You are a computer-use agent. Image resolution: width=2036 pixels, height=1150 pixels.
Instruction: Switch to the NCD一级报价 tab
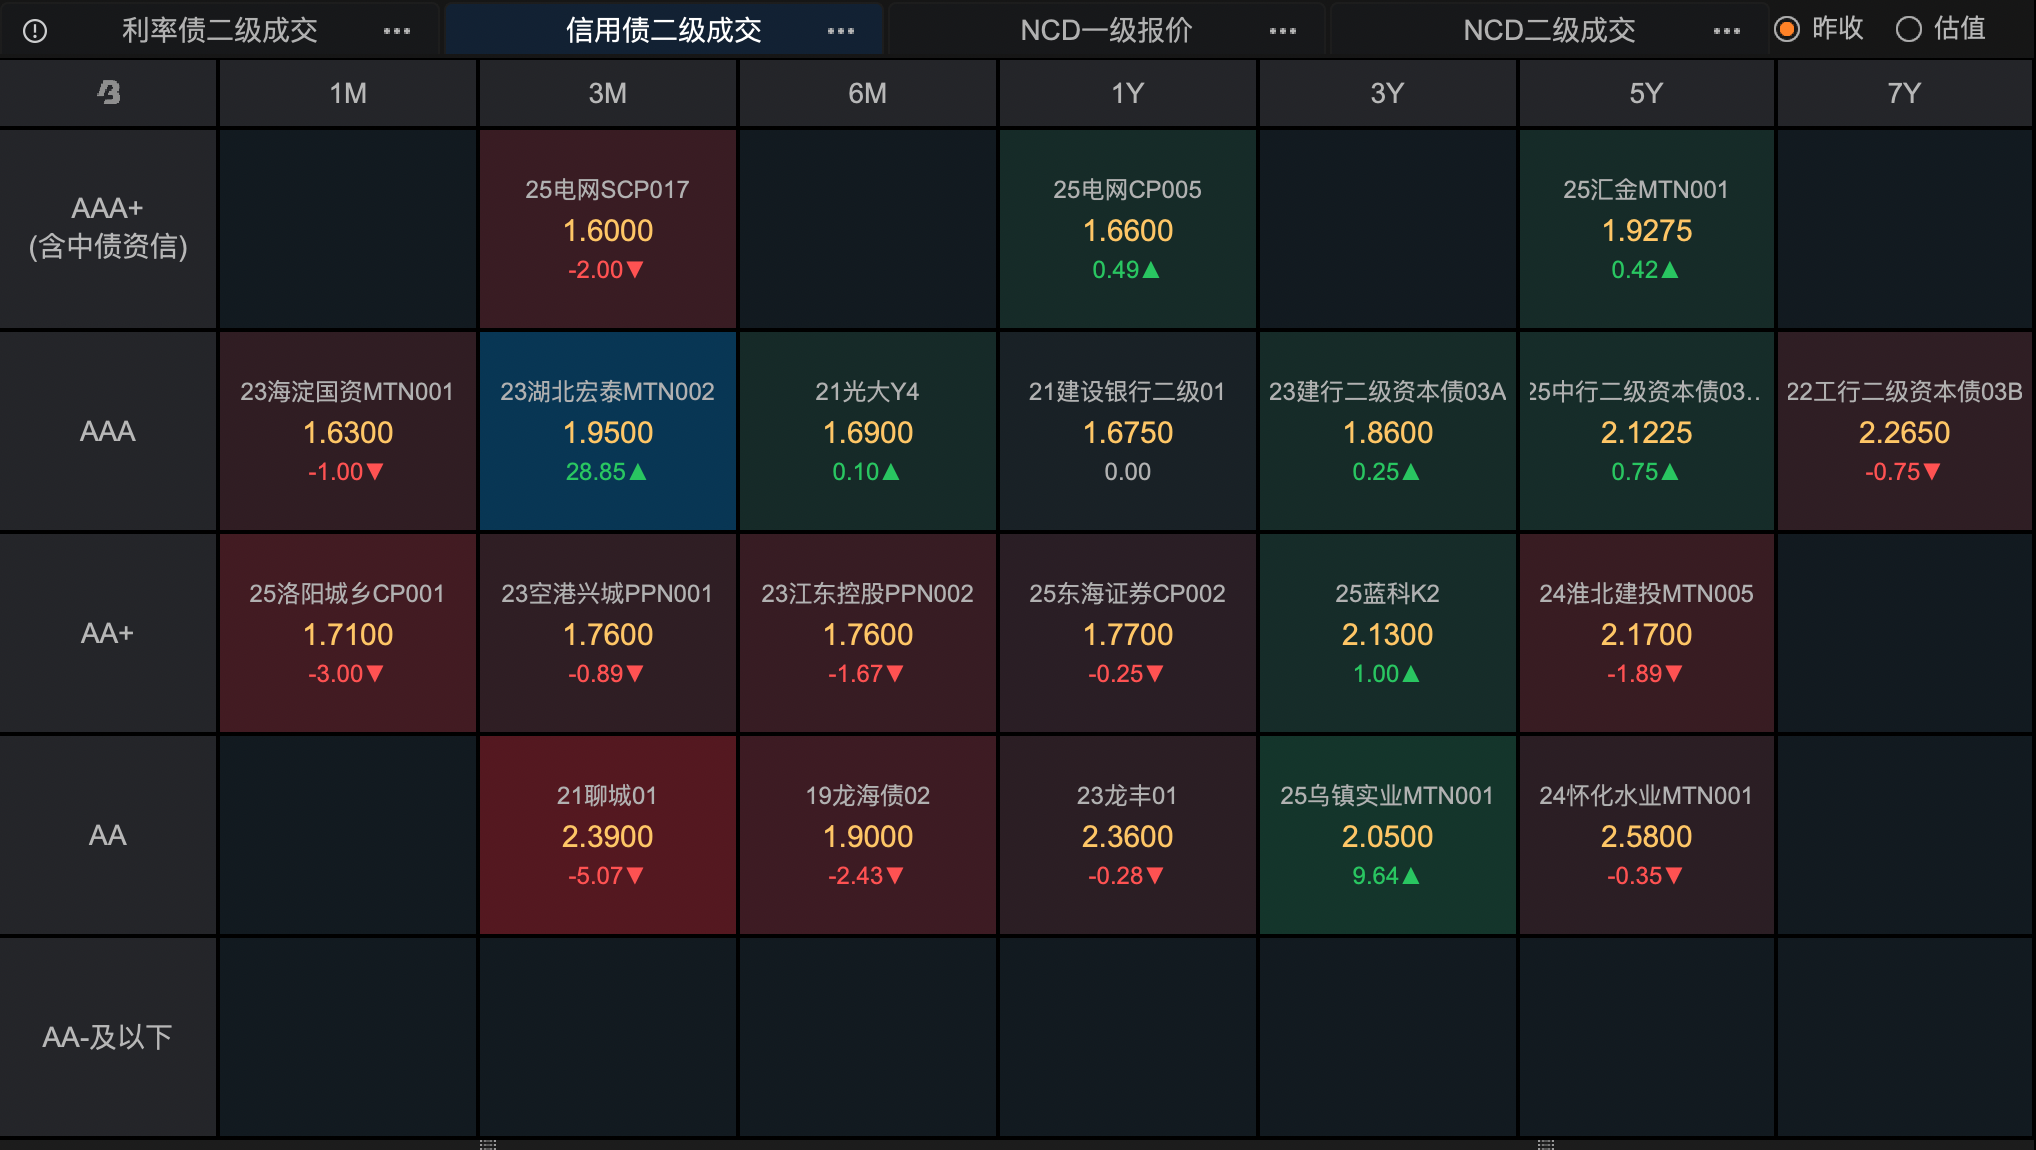coord(1106,31)
